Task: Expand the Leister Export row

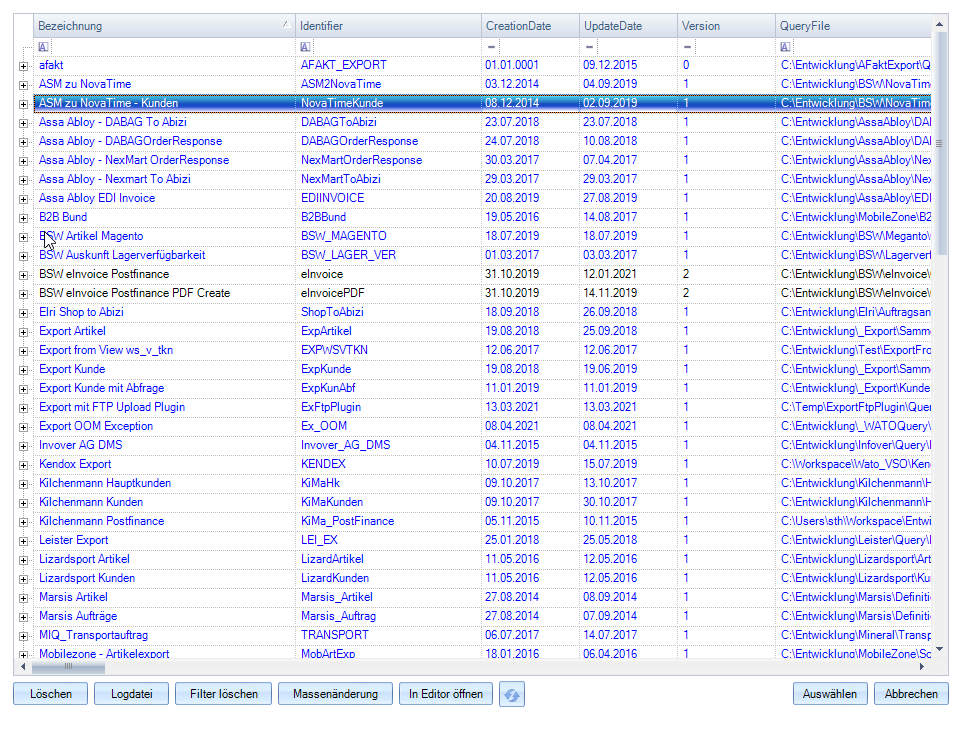Action: pos(23,541)
